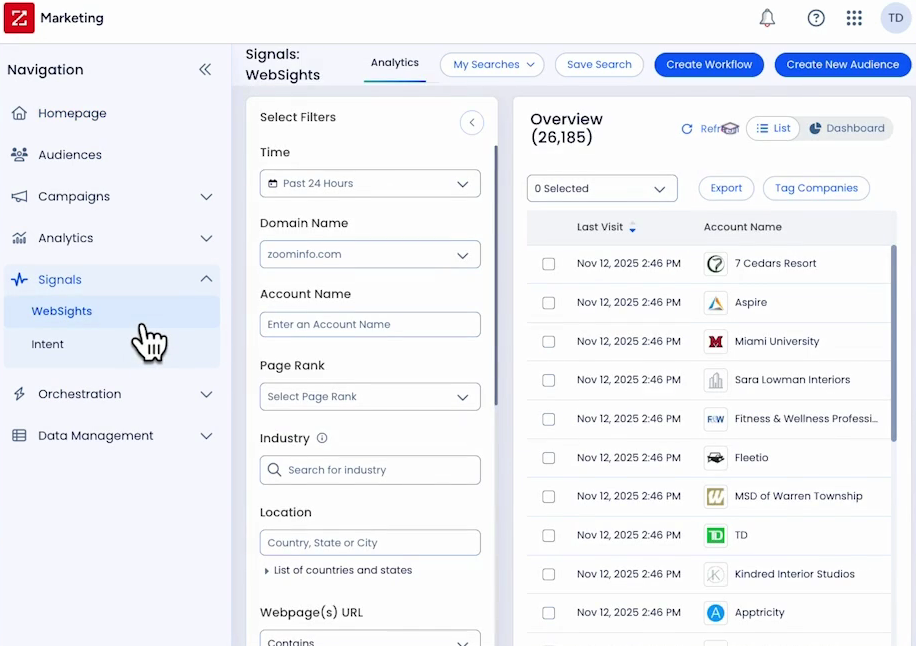Click the filters panel vertical scrollbar

click(x=496, y=275)
